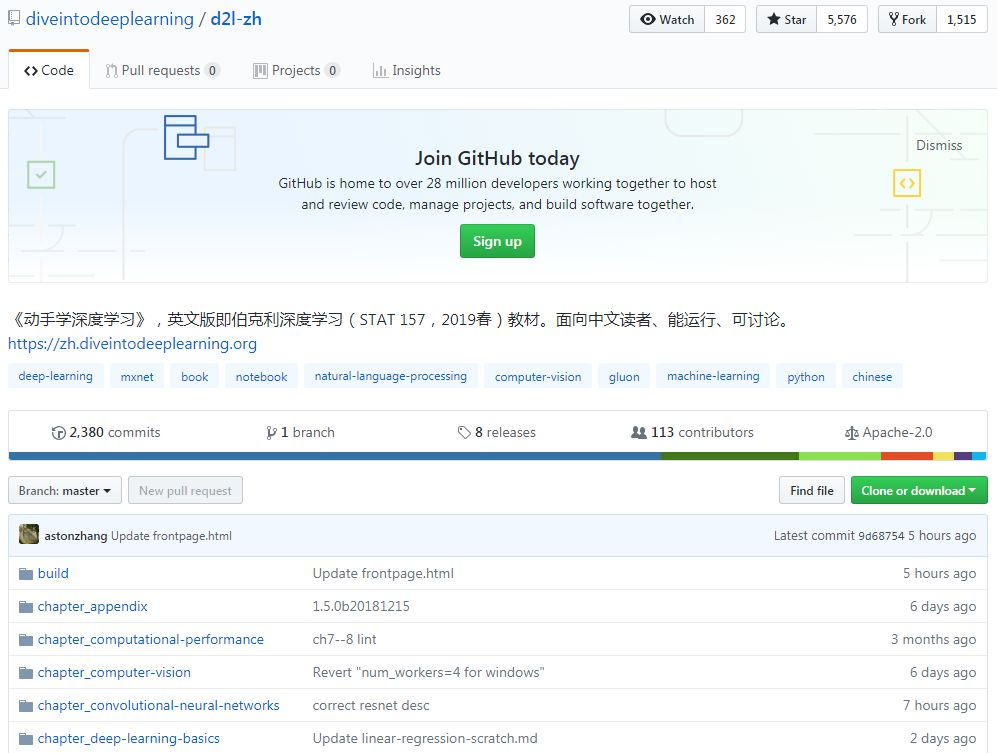Dismiss the Join GitHub banner
Screen dimensions: 997x753
click(938, 145)
